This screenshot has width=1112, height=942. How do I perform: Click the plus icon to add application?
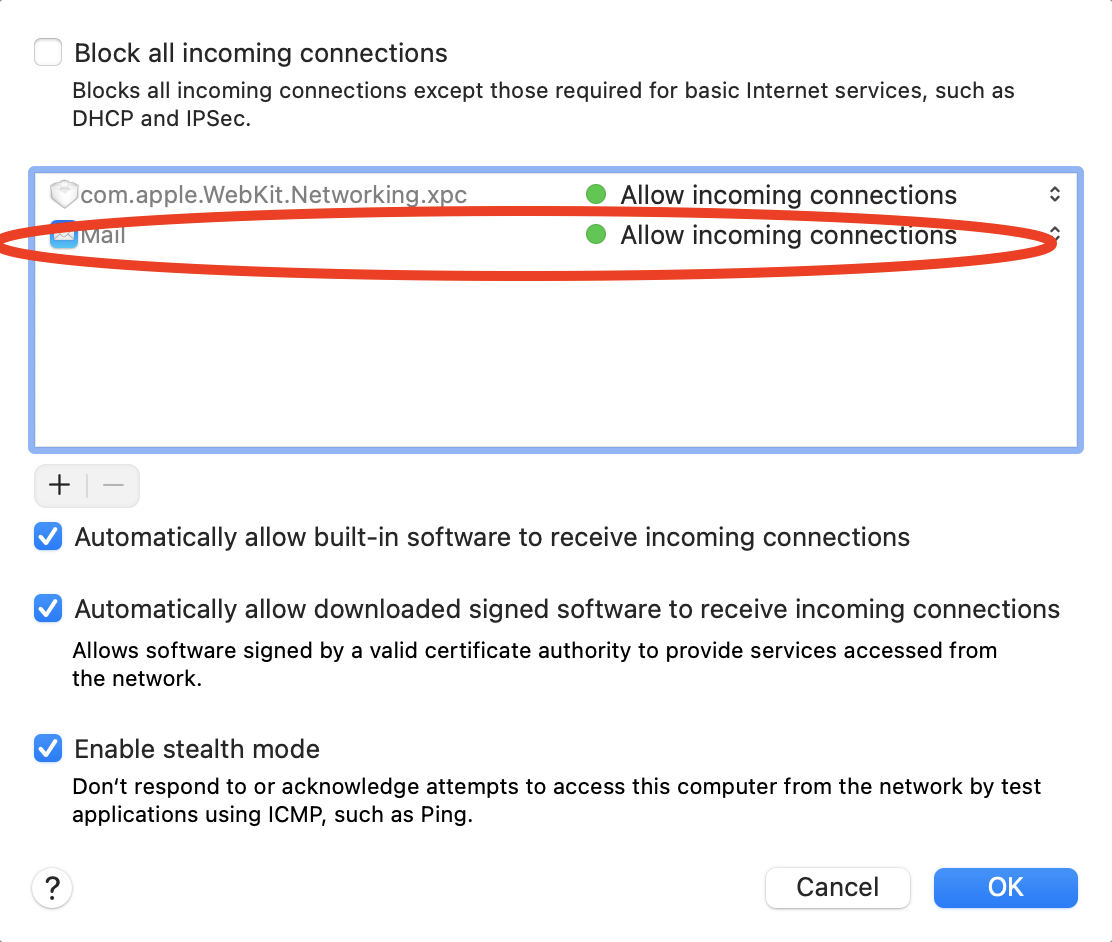[x=60, y=486]
